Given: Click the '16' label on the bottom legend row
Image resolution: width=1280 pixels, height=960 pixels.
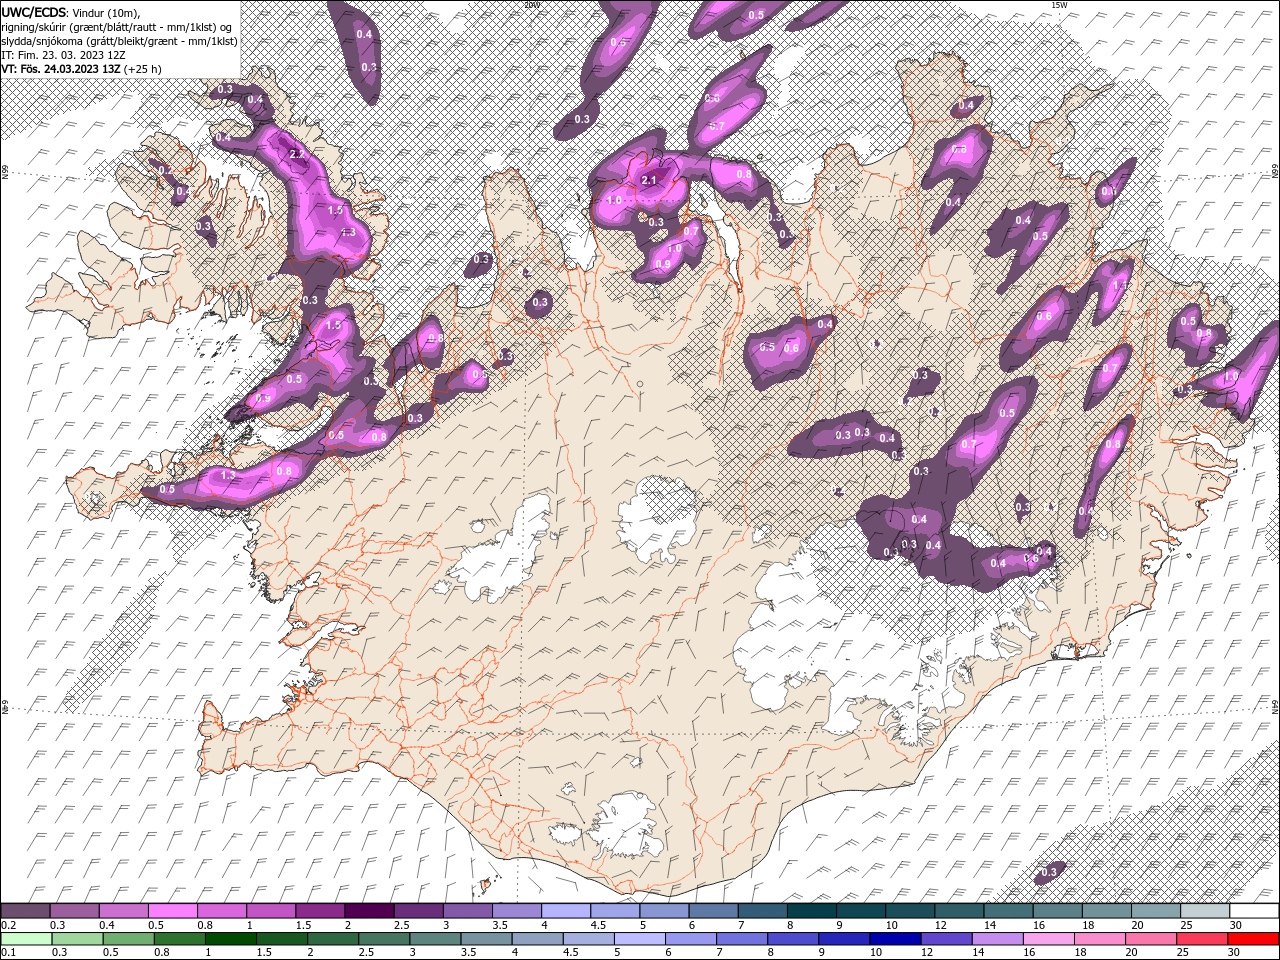Looking at the screenshot, I should coord(1029,952).
